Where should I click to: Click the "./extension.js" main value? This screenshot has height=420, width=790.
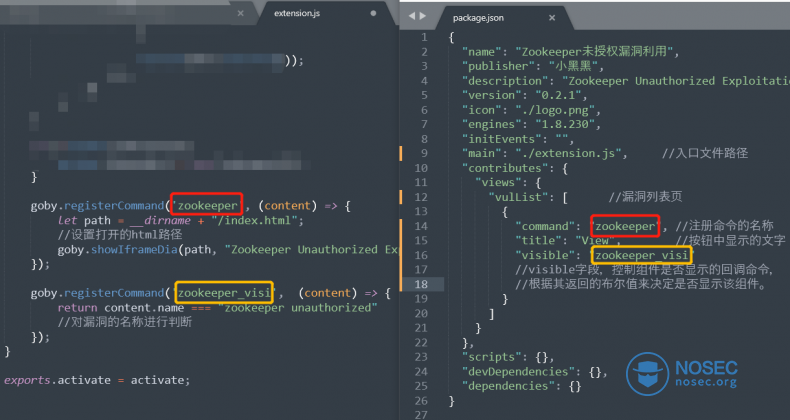568,153
